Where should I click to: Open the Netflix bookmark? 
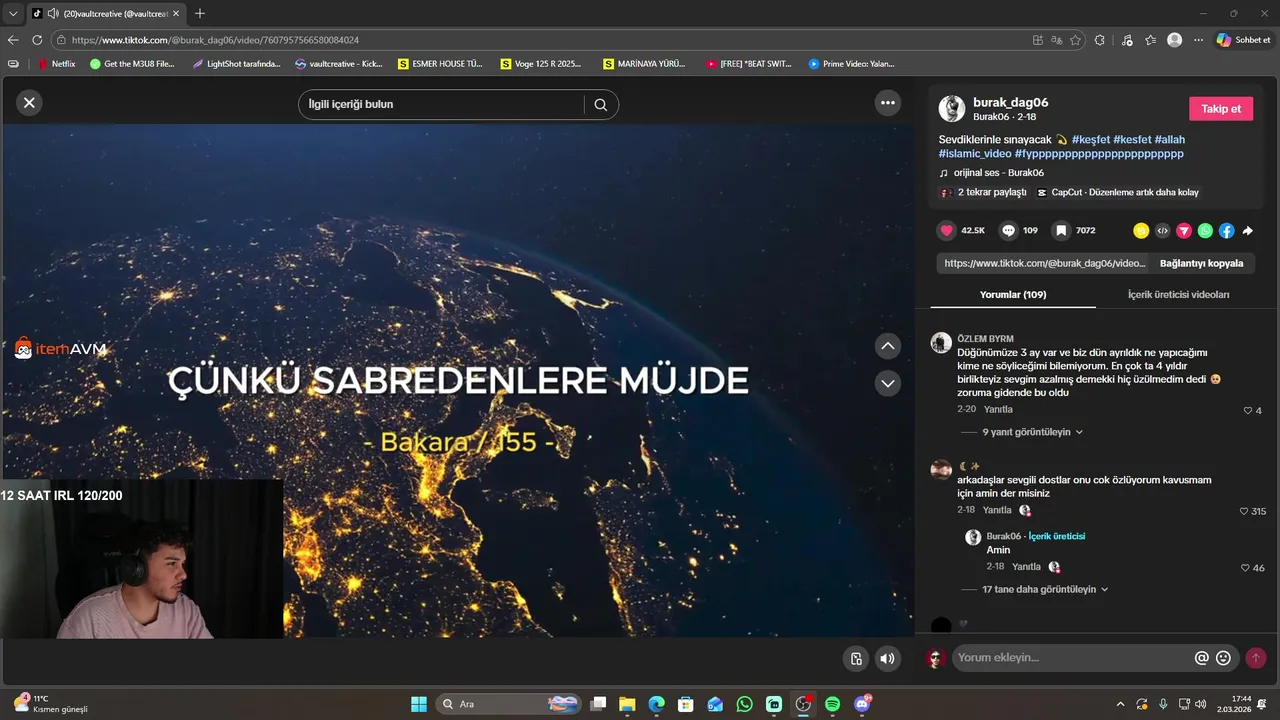coord(56,64)
